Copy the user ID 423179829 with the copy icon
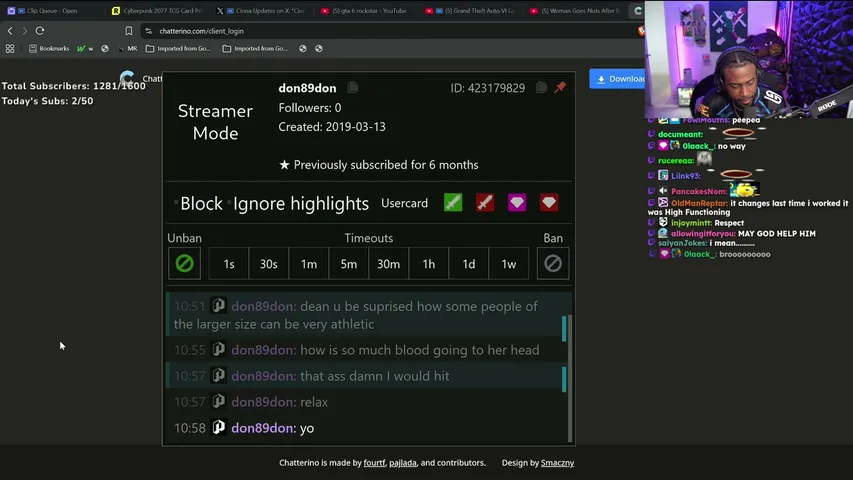Screen dimensions: 853x480 tap(541, 87)
